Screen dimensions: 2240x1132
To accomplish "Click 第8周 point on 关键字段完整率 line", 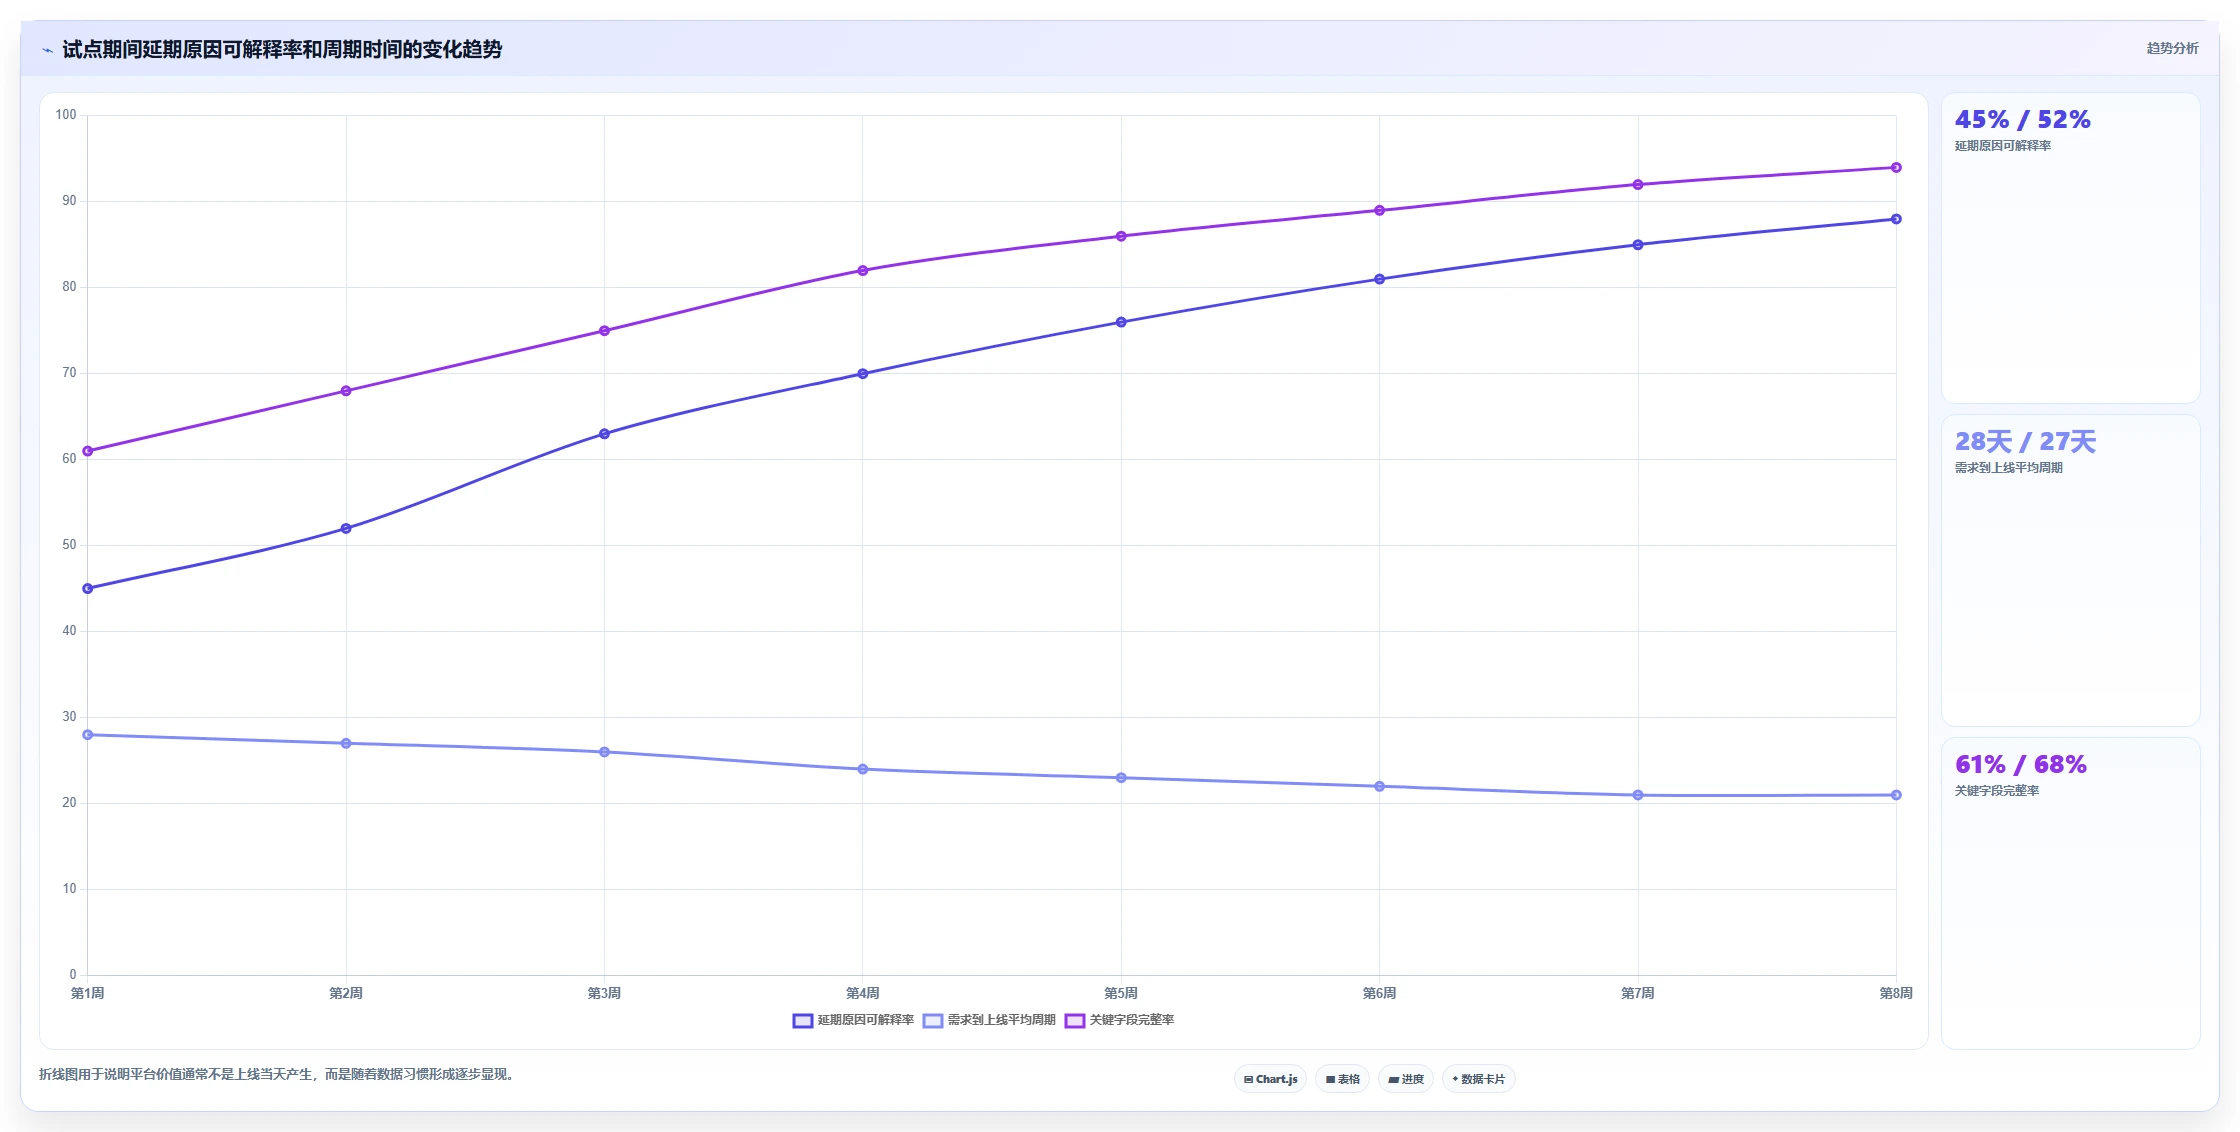I will 1896,167.
